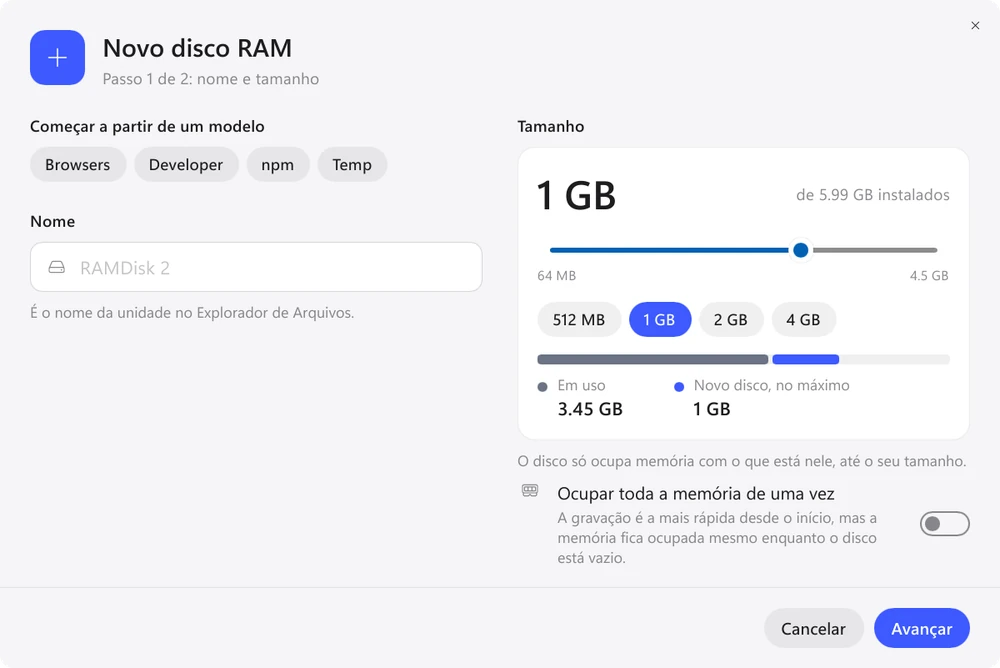The height and width of the screenshot is (668, 1000).
Task: Close the dialog with the X button
Action: click(x=975, y=26)
